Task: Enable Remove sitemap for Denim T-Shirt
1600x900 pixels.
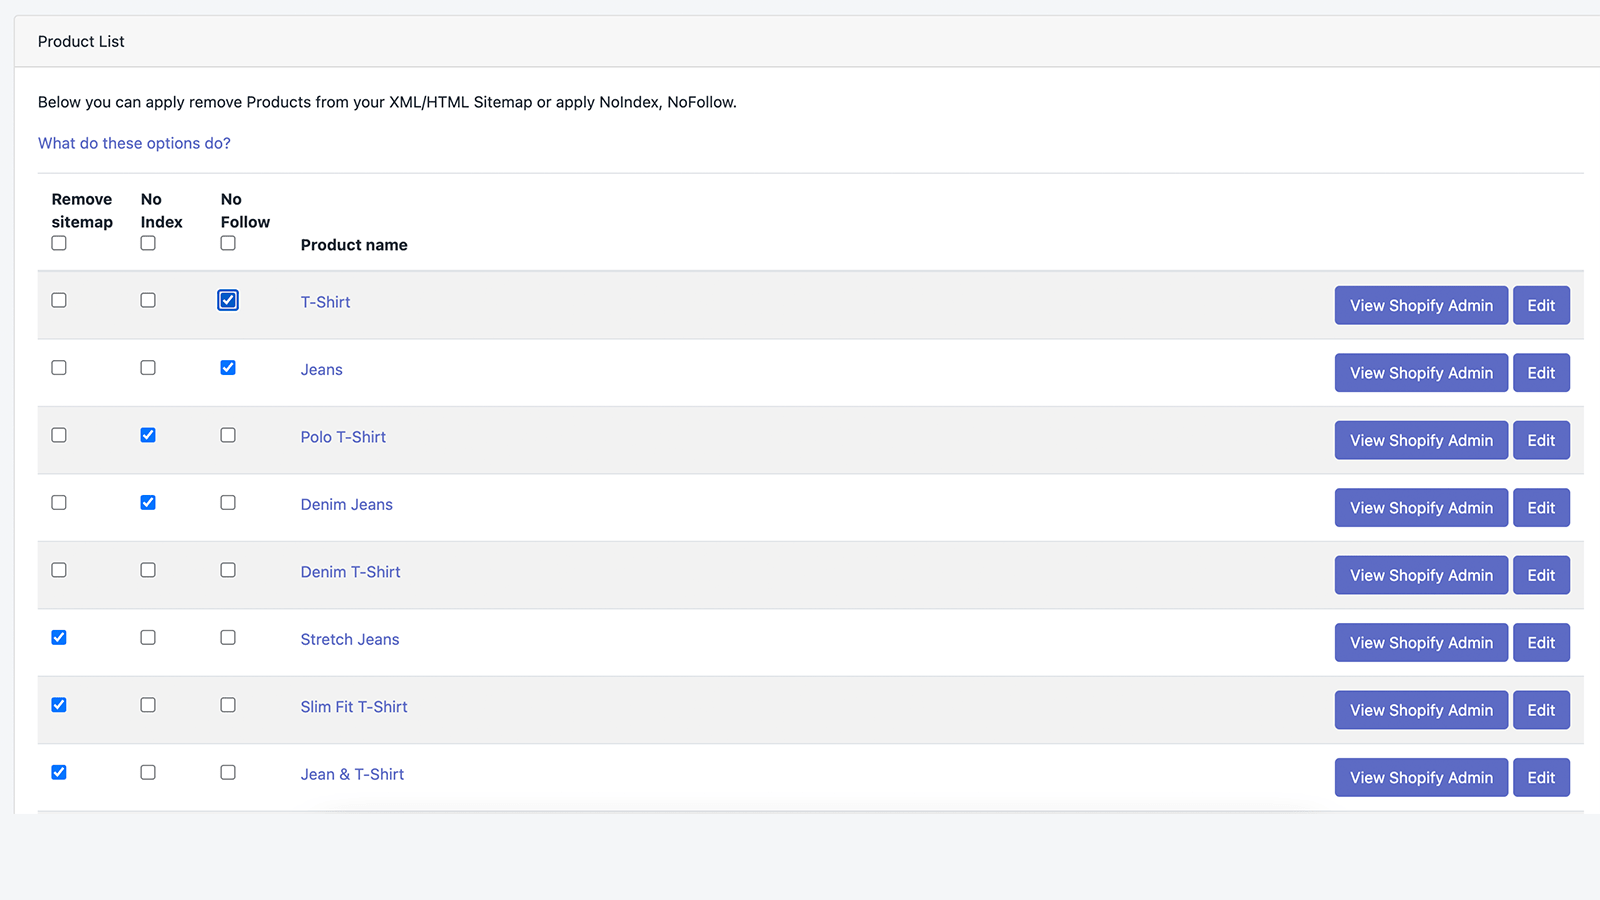Action: (59, 570)
